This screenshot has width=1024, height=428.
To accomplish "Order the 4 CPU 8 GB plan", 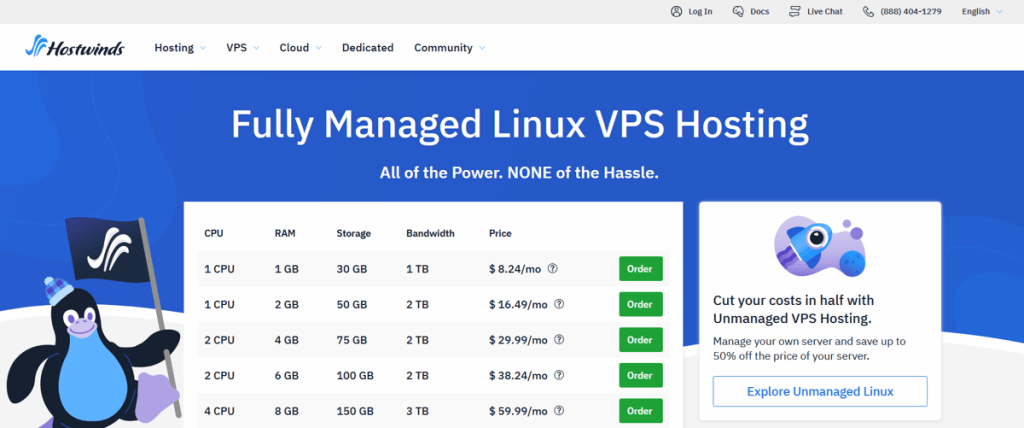I will click(x=641, y=411).
